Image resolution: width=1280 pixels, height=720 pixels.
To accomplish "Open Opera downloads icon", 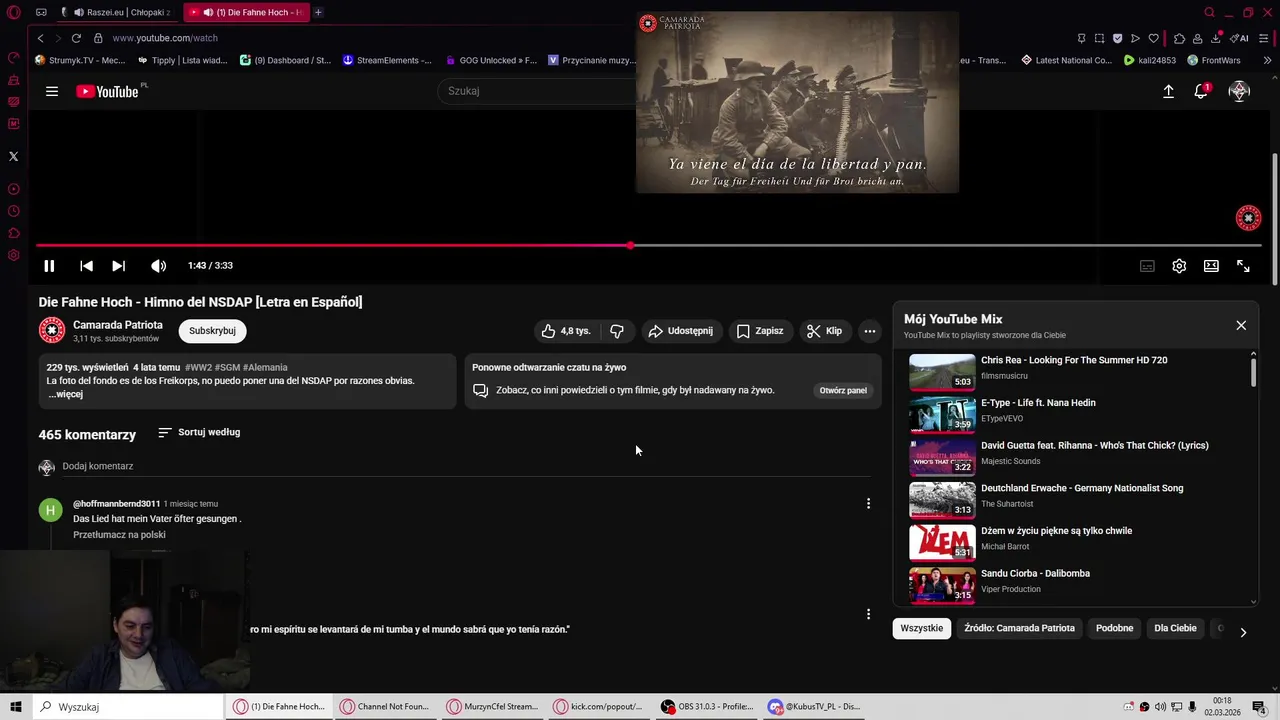I will 1216,38.
